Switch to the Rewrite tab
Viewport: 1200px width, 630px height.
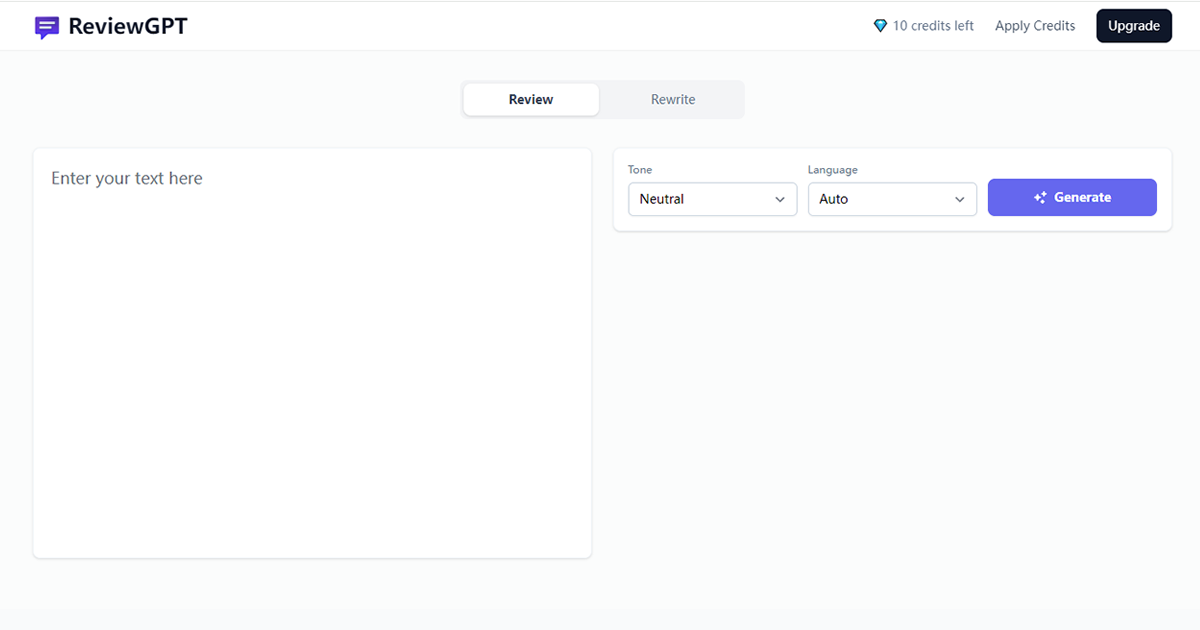click(673, 99)
